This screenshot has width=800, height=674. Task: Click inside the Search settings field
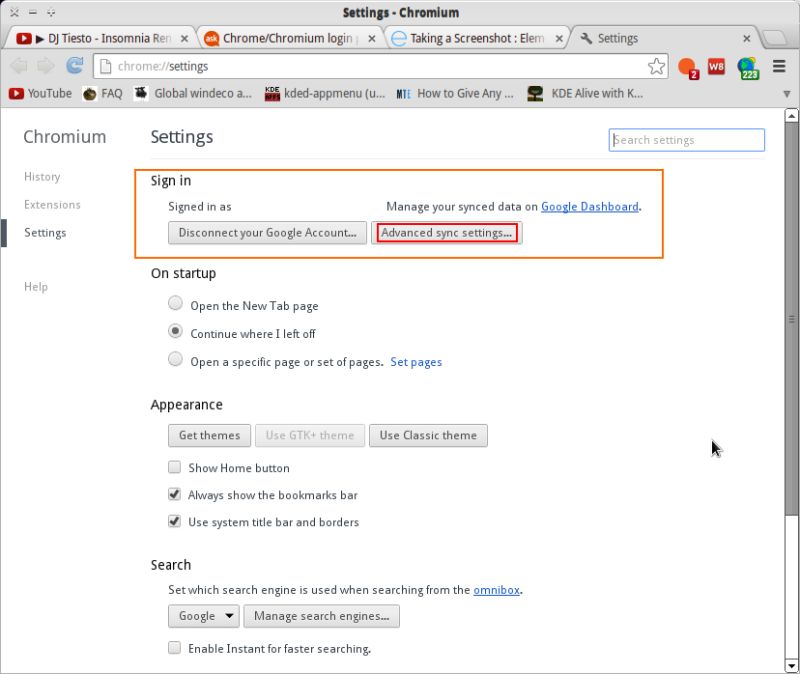click(686, 140)
